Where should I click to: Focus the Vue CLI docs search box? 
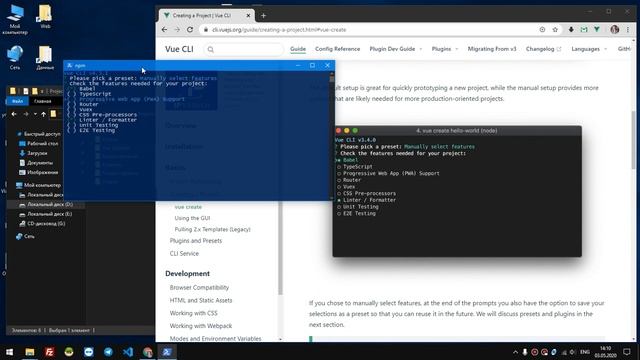tap(244, 49)
